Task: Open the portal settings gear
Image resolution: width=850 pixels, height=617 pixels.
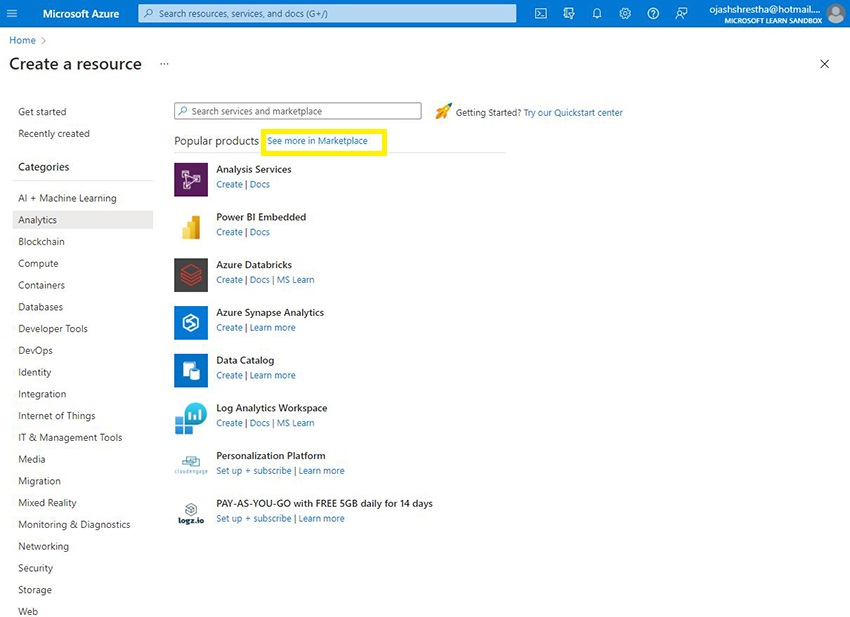Action: click(625, 14)
